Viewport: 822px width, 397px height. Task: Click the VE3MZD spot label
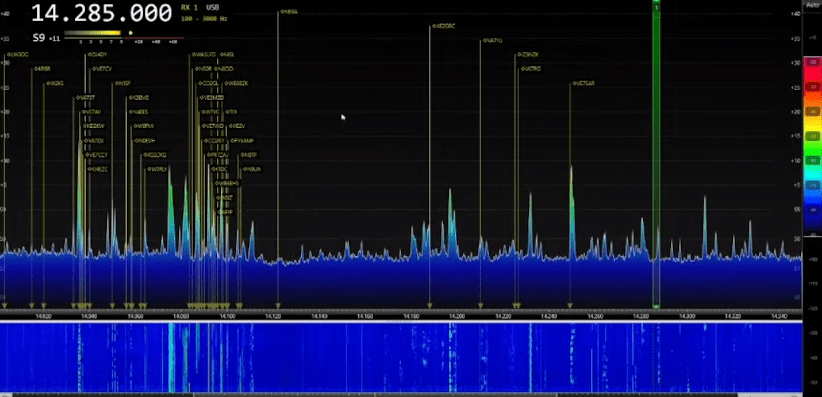212,98
